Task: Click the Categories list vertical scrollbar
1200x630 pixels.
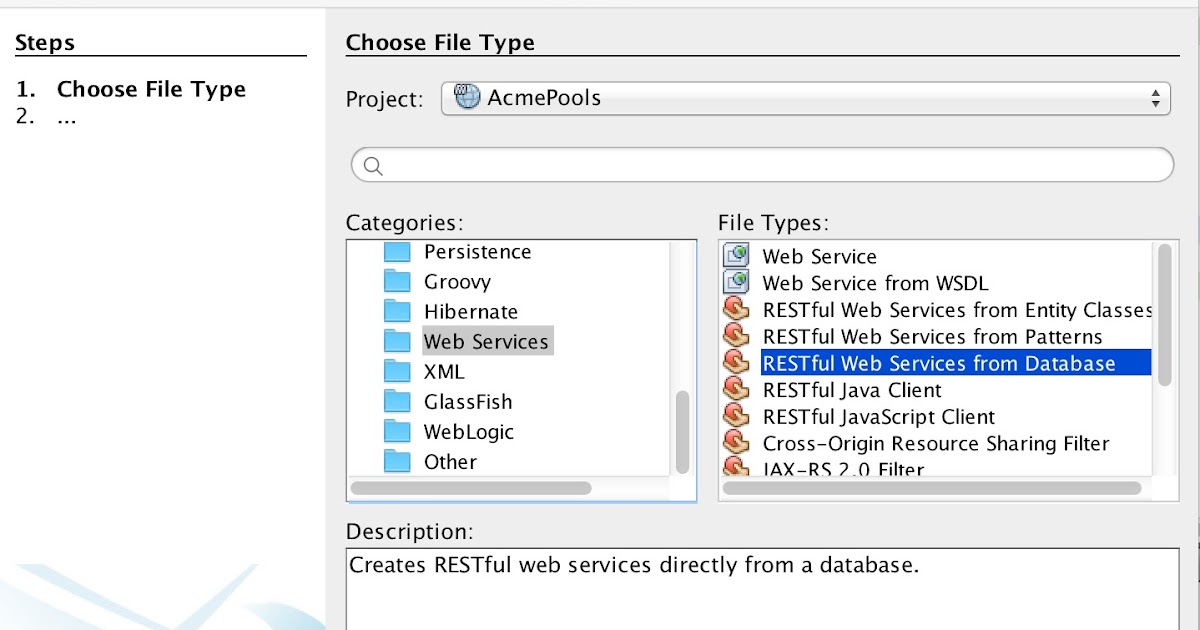Action: coord(683,430)
